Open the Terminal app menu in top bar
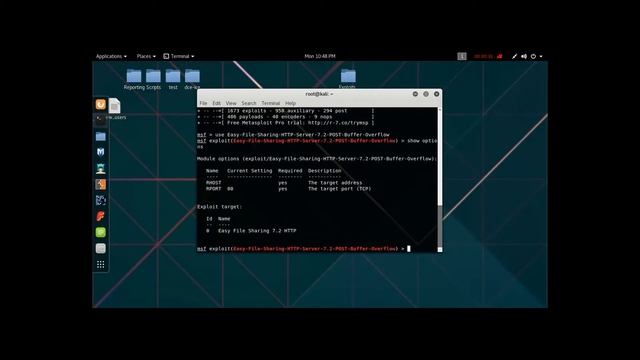Screen dimensions: 640x360 pyautogui.click(x=179, y=56)
